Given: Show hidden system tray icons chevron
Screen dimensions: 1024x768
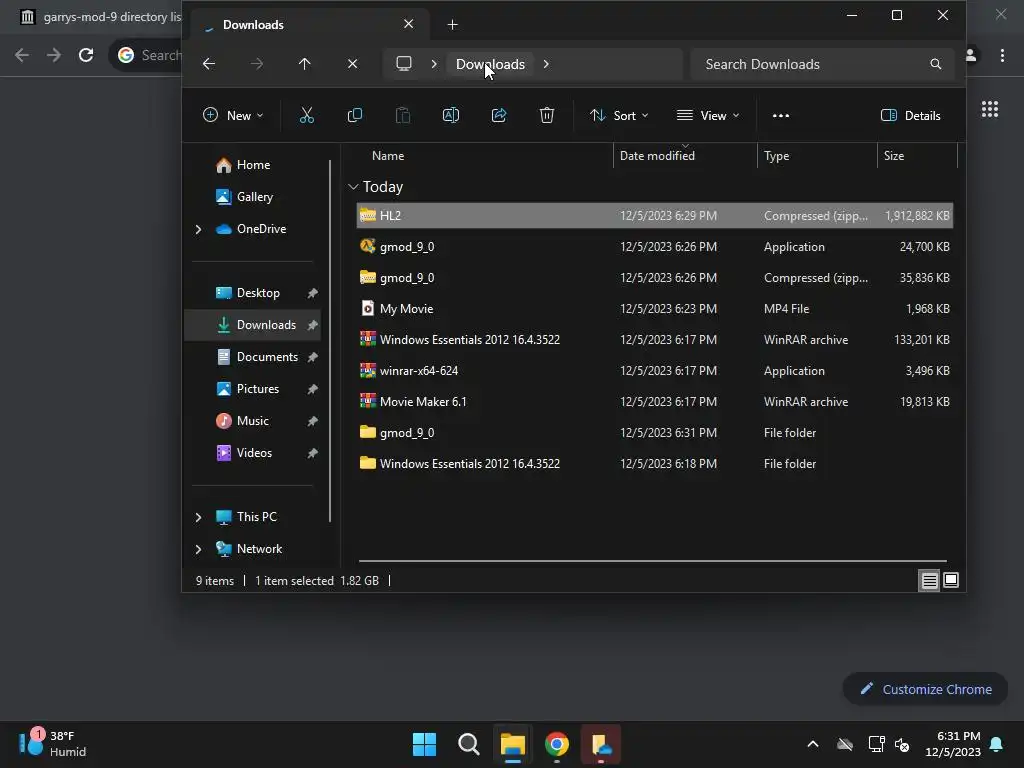Looking at the screenshot, I should coord(813,744).
